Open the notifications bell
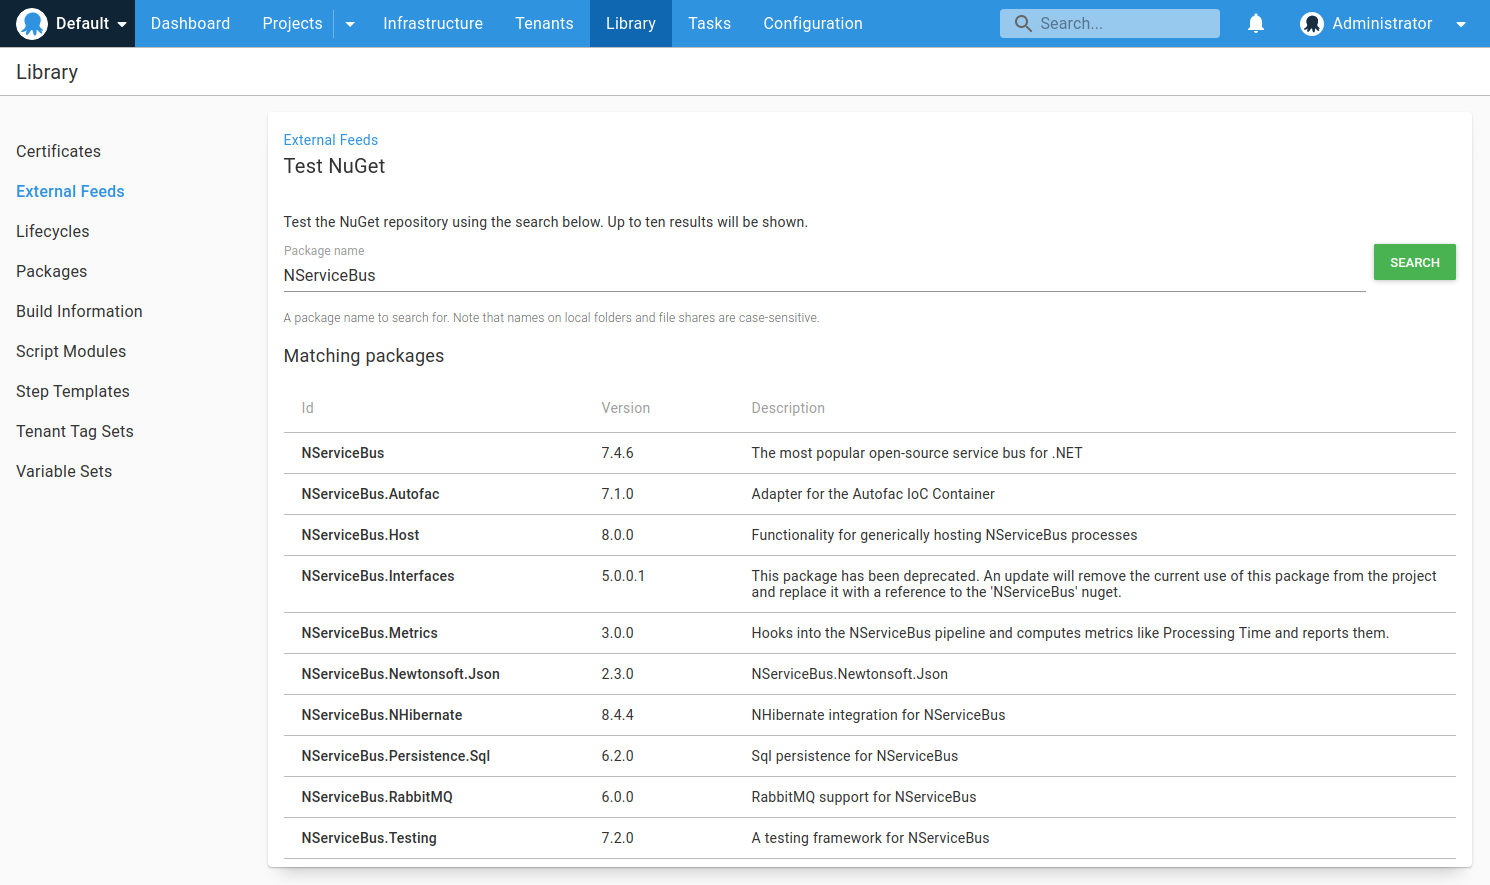1490x885 pixels. click(1256, 23)
